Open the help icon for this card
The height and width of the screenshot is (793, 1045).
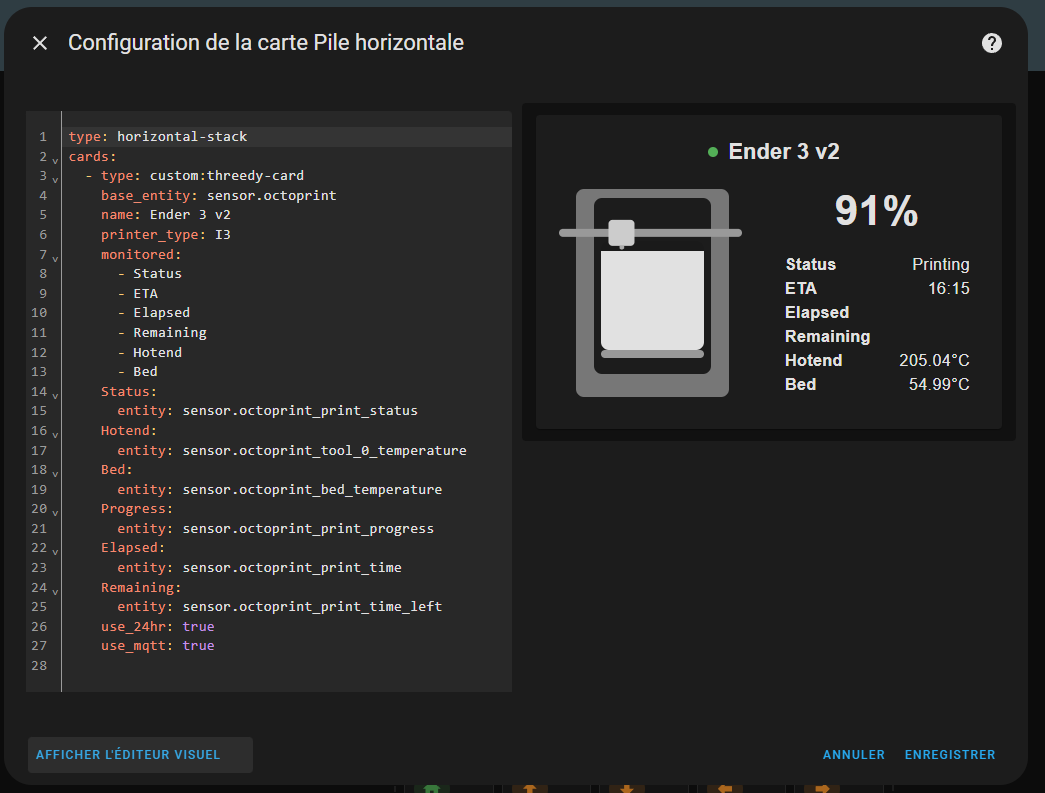click(992, 43)
